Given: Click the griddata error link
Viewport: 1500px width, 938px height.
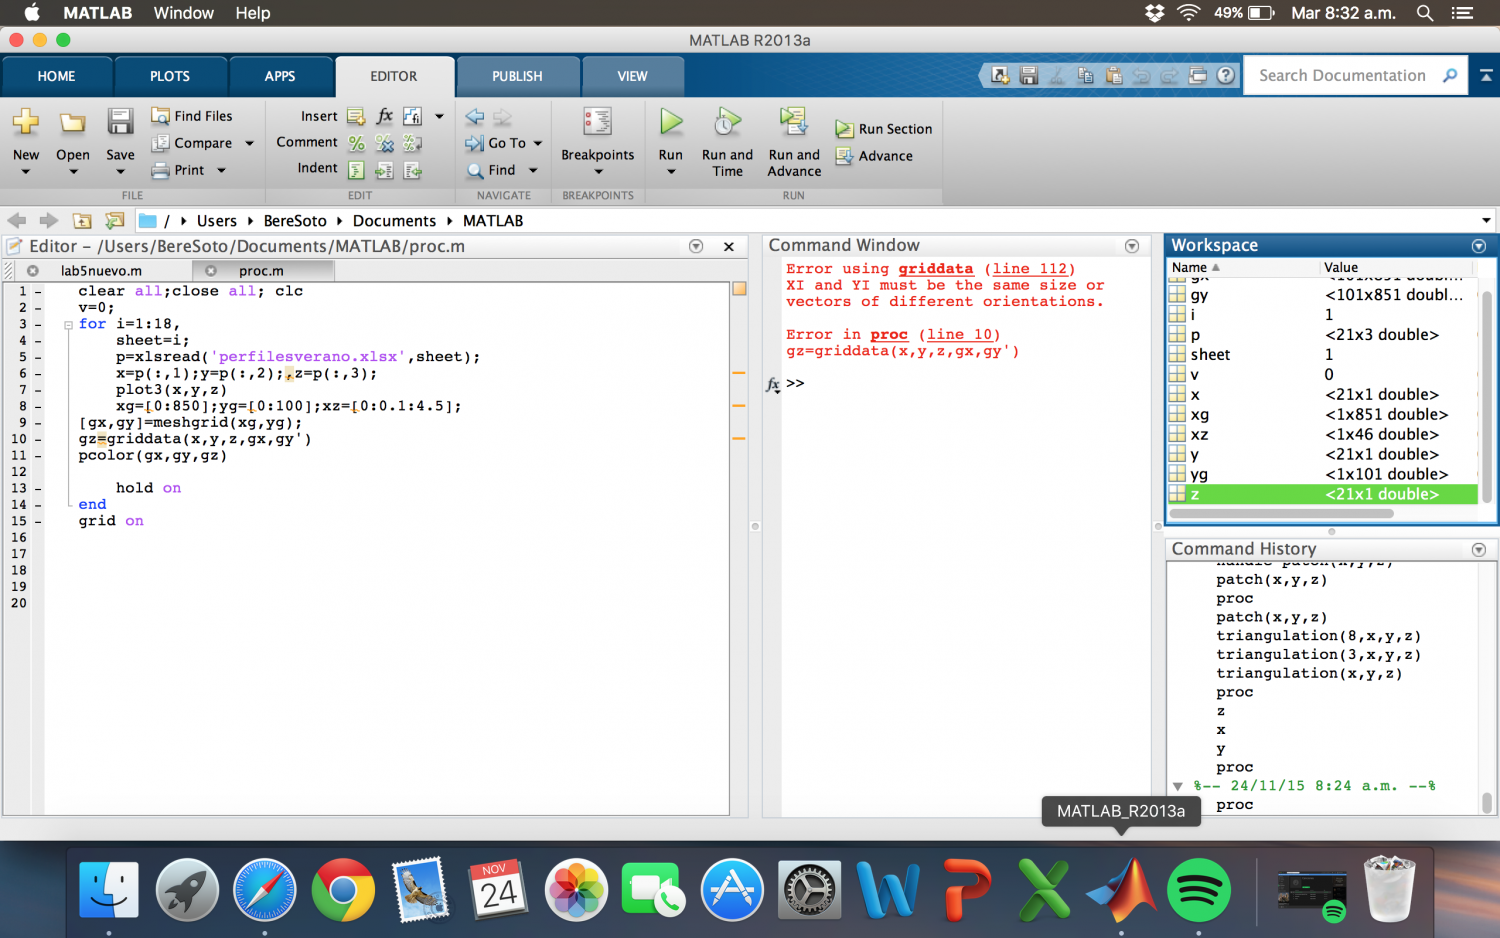Looking at the screenshot, I should 935,269.
